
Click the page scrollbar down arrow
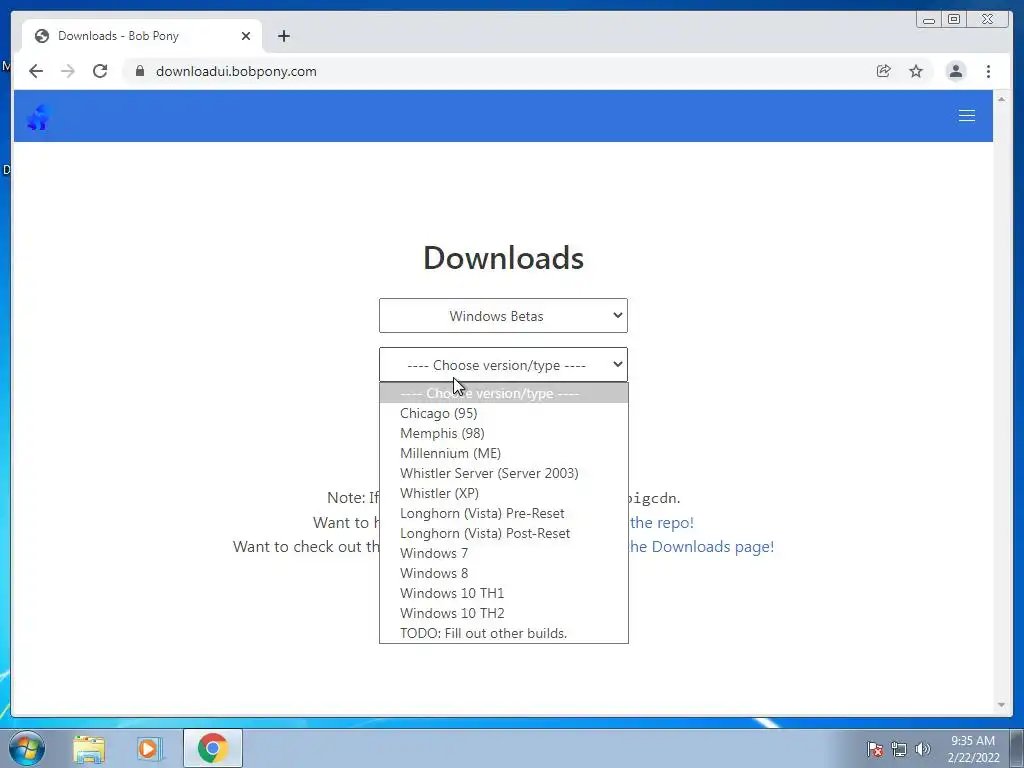[1001, 705]
